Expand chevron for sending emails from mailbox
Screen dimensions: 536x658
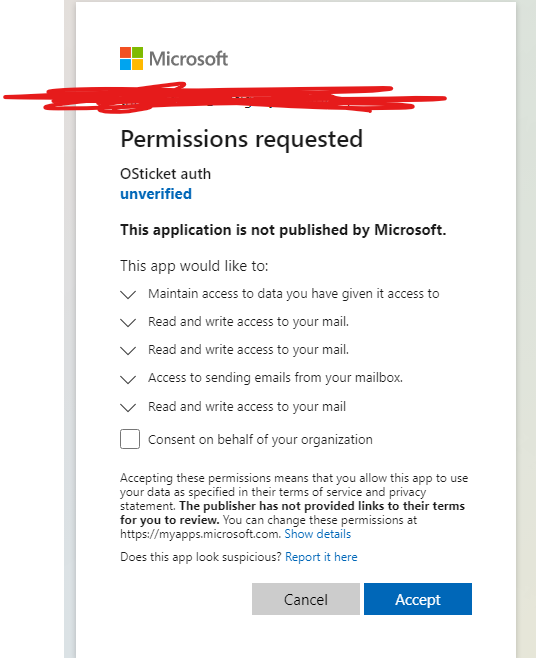[128, 379]
